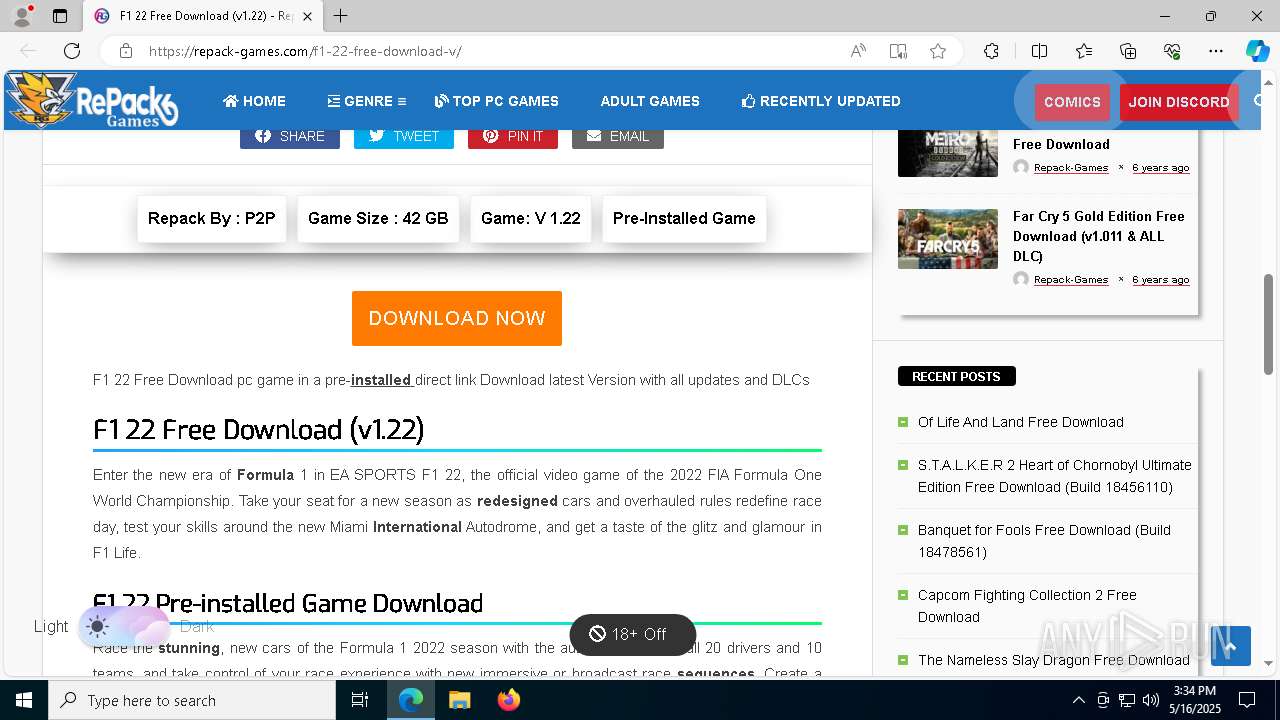Go to HOME menu item

254,101
